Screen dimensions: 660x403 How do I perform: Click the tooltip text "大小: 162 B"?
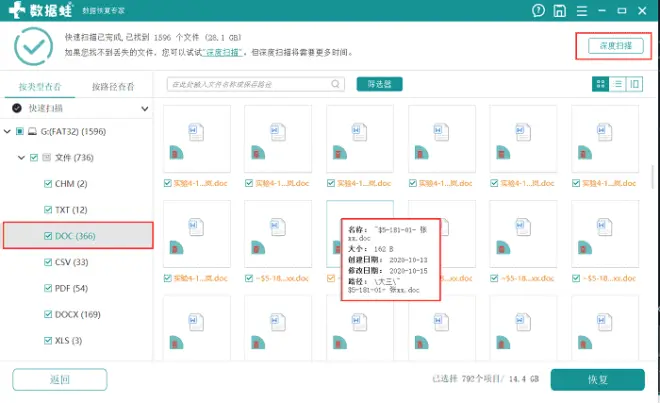click(371, 249)
